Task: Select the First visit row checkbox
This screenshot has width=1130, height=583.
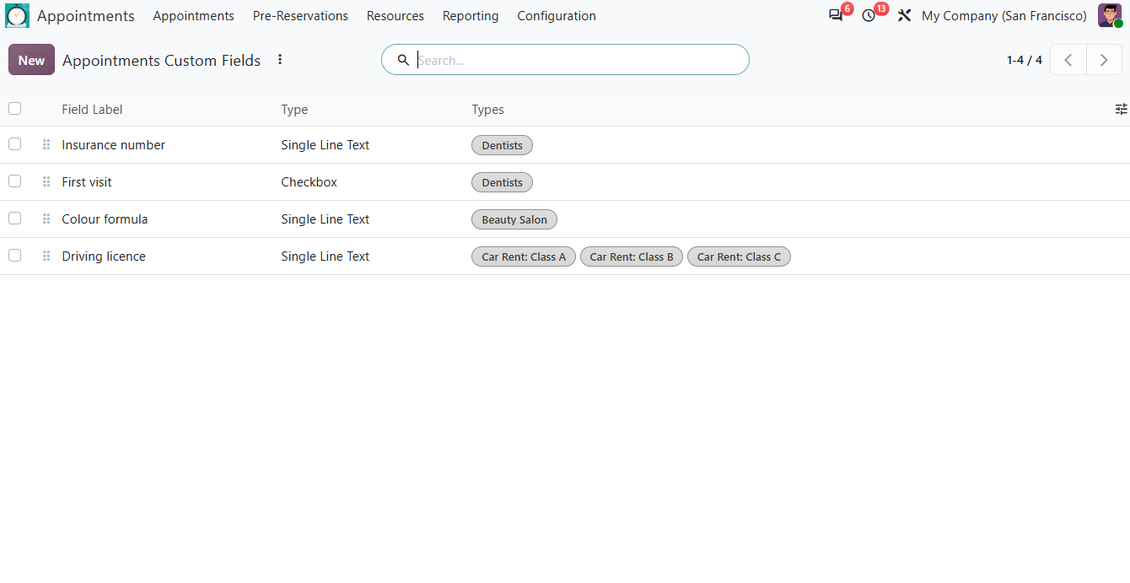Action: coord(14,182)
